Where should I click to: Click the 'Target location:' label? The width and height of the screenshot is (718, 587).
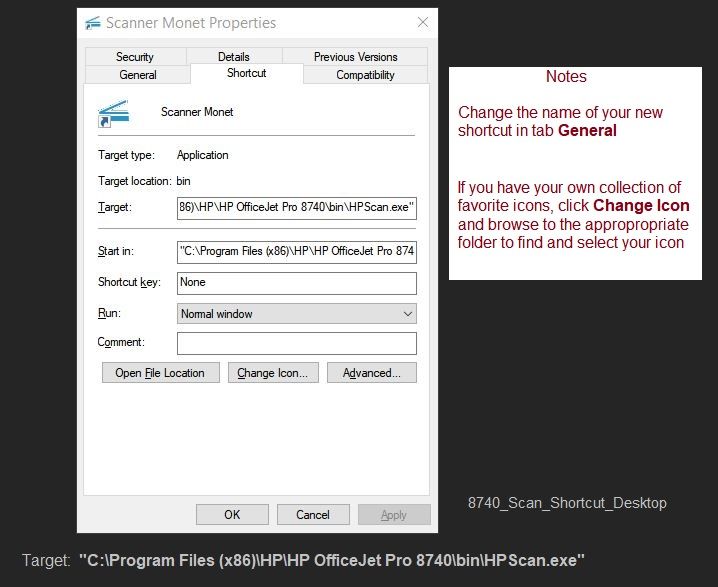[x=135, y=181]
